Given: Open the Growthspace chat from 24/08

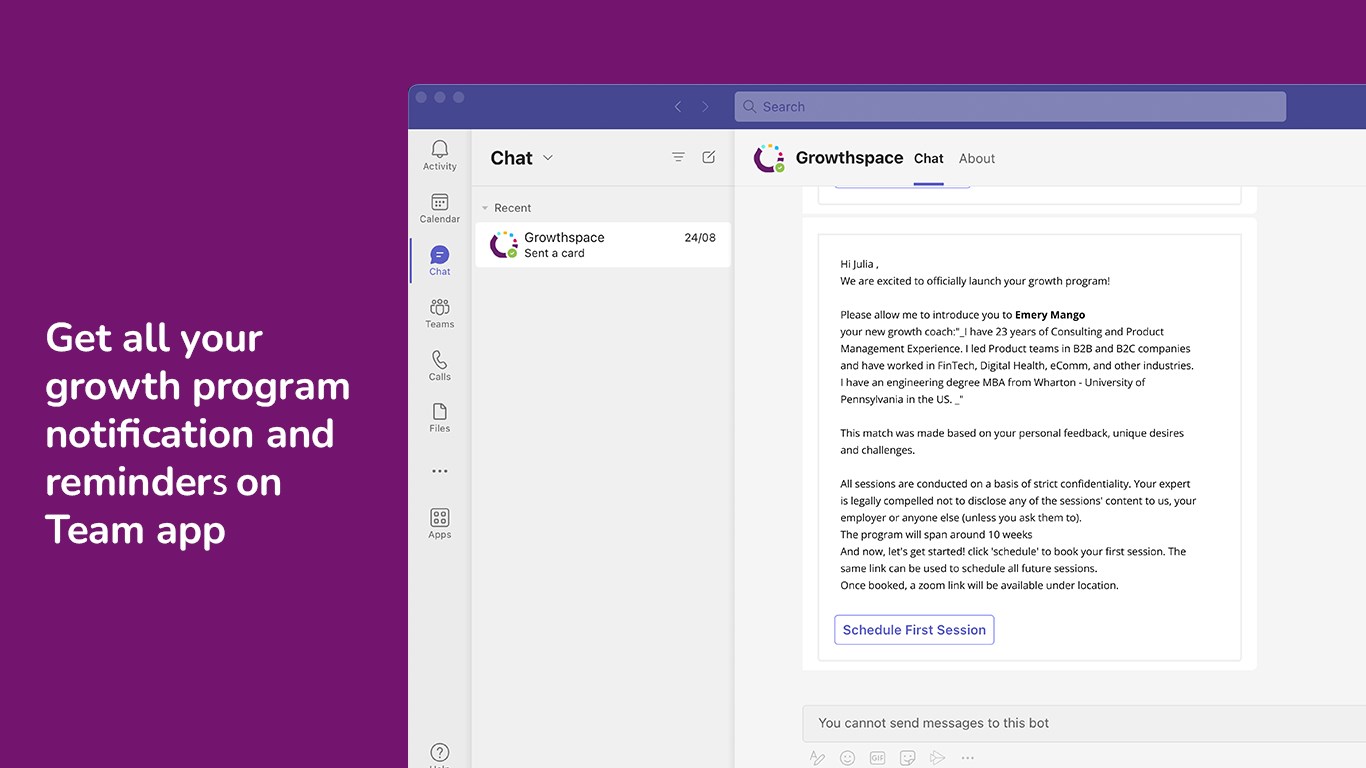Looking at the screenshot, I should (x=603, y=245).
